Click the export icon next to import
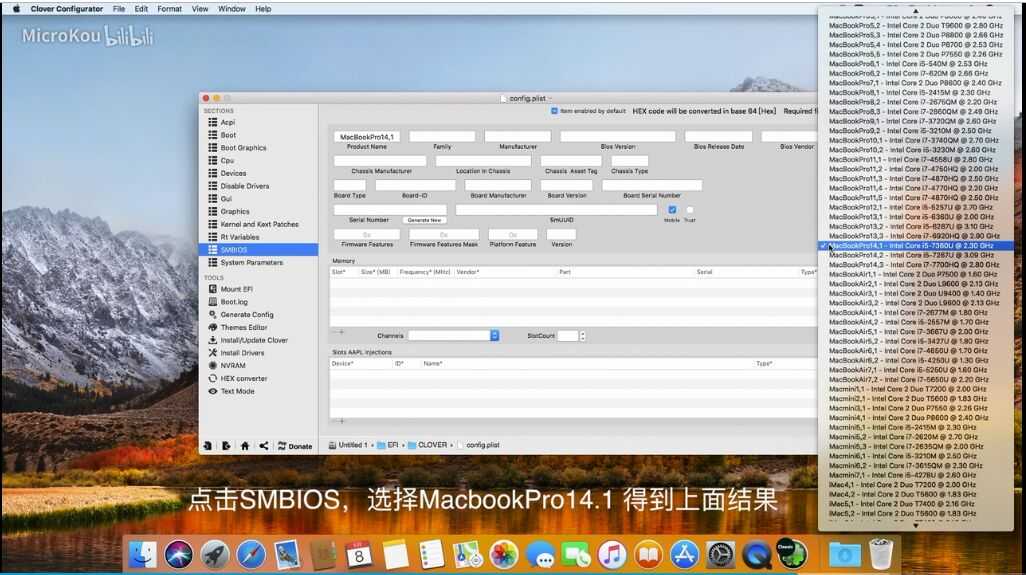Image resolution: width=1026 pixels, height=575 pixels. pos(226,446)
